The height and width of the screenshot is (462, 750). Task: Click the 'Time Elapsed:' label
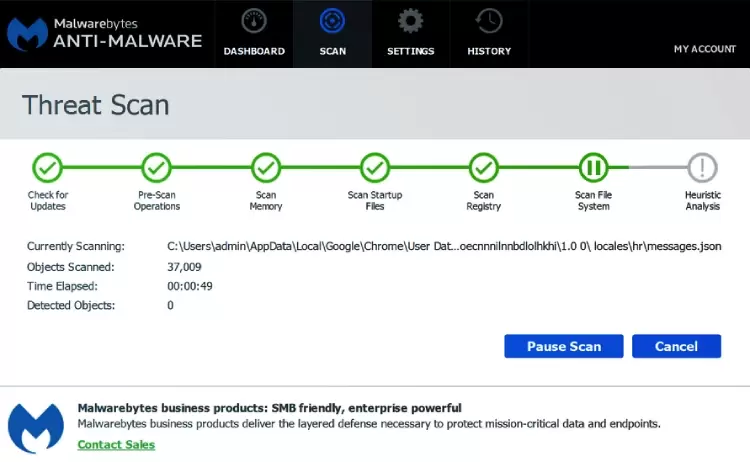pyautogui.click(x=62, y=286)
